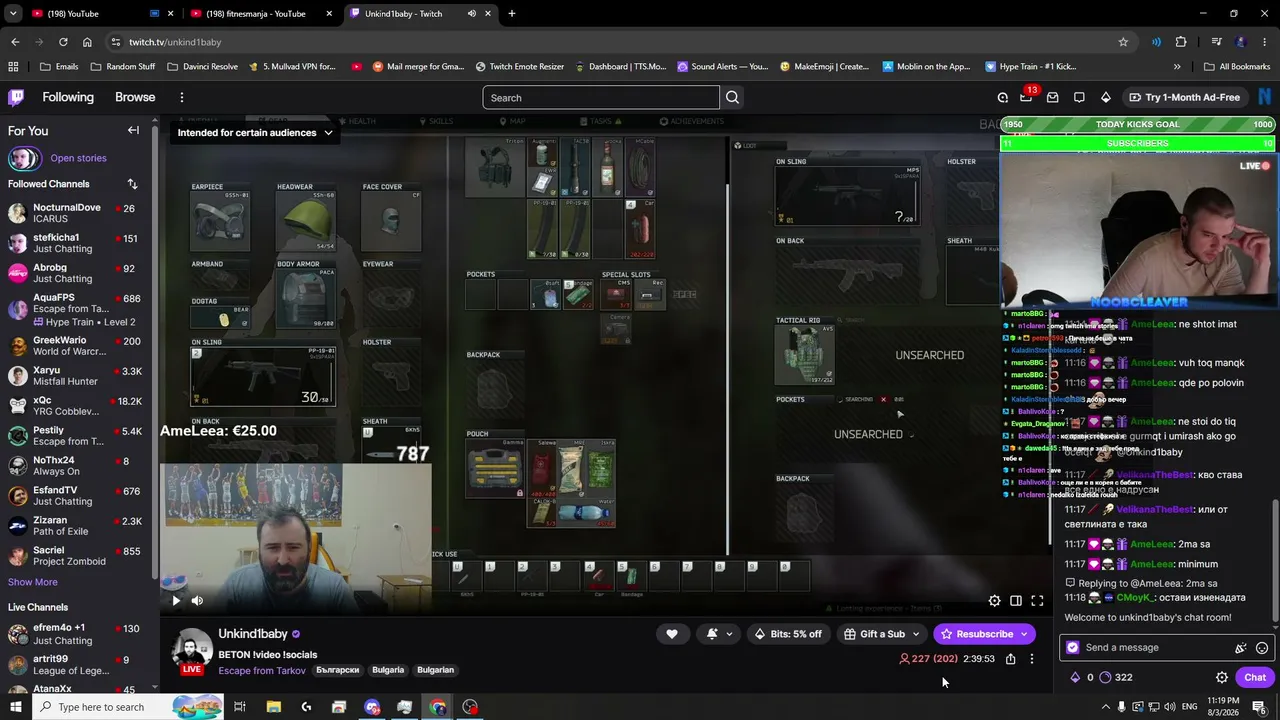Expand Intended for certain audiences dropdown

pos(255,133)
